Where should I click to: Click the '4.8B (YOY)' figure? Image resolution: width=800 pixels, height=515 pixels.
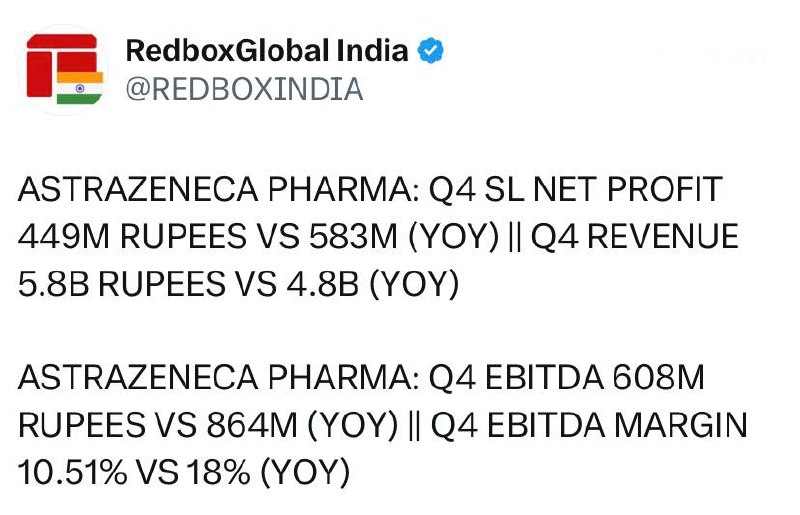[373, 284]
